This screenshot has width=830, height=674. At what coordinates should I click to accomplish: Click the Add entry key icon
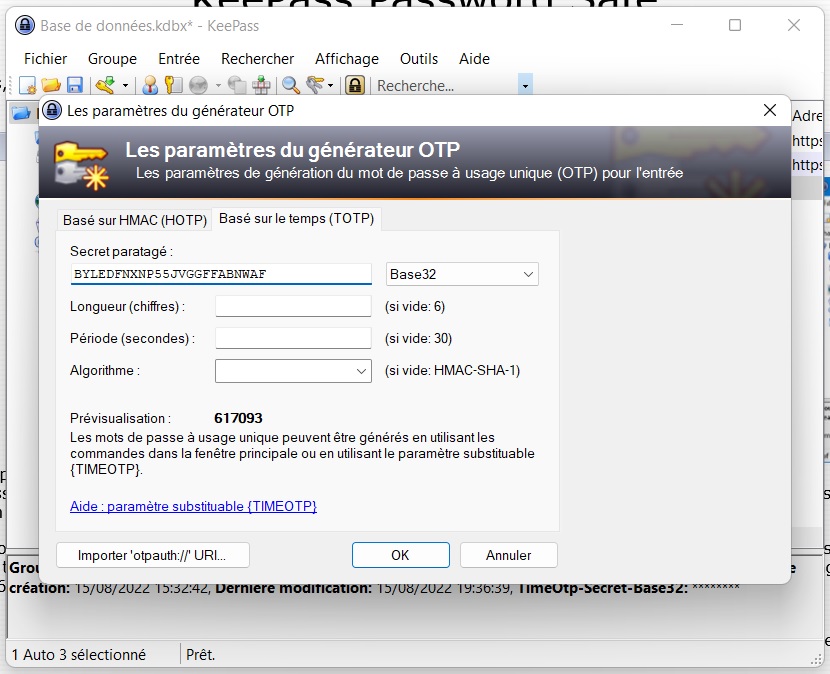[x=103, y=86]
